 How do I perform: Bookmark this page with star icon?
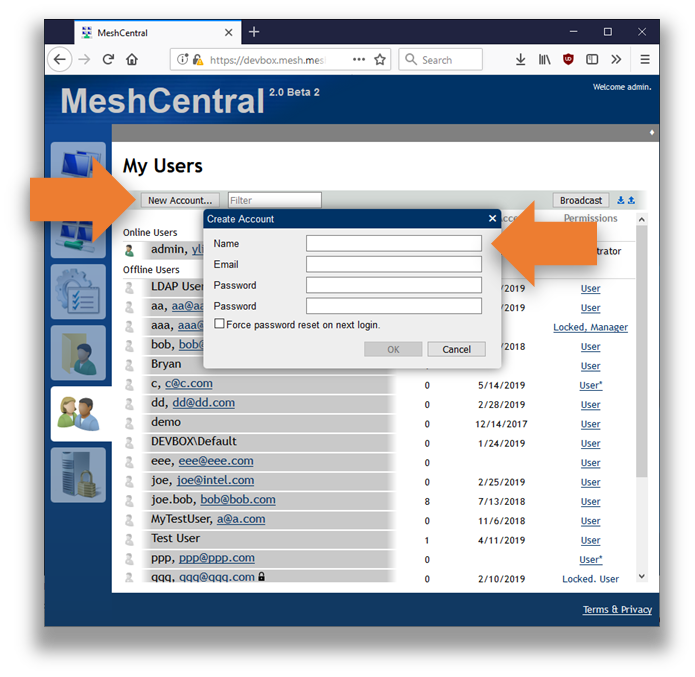pos(380,60)
